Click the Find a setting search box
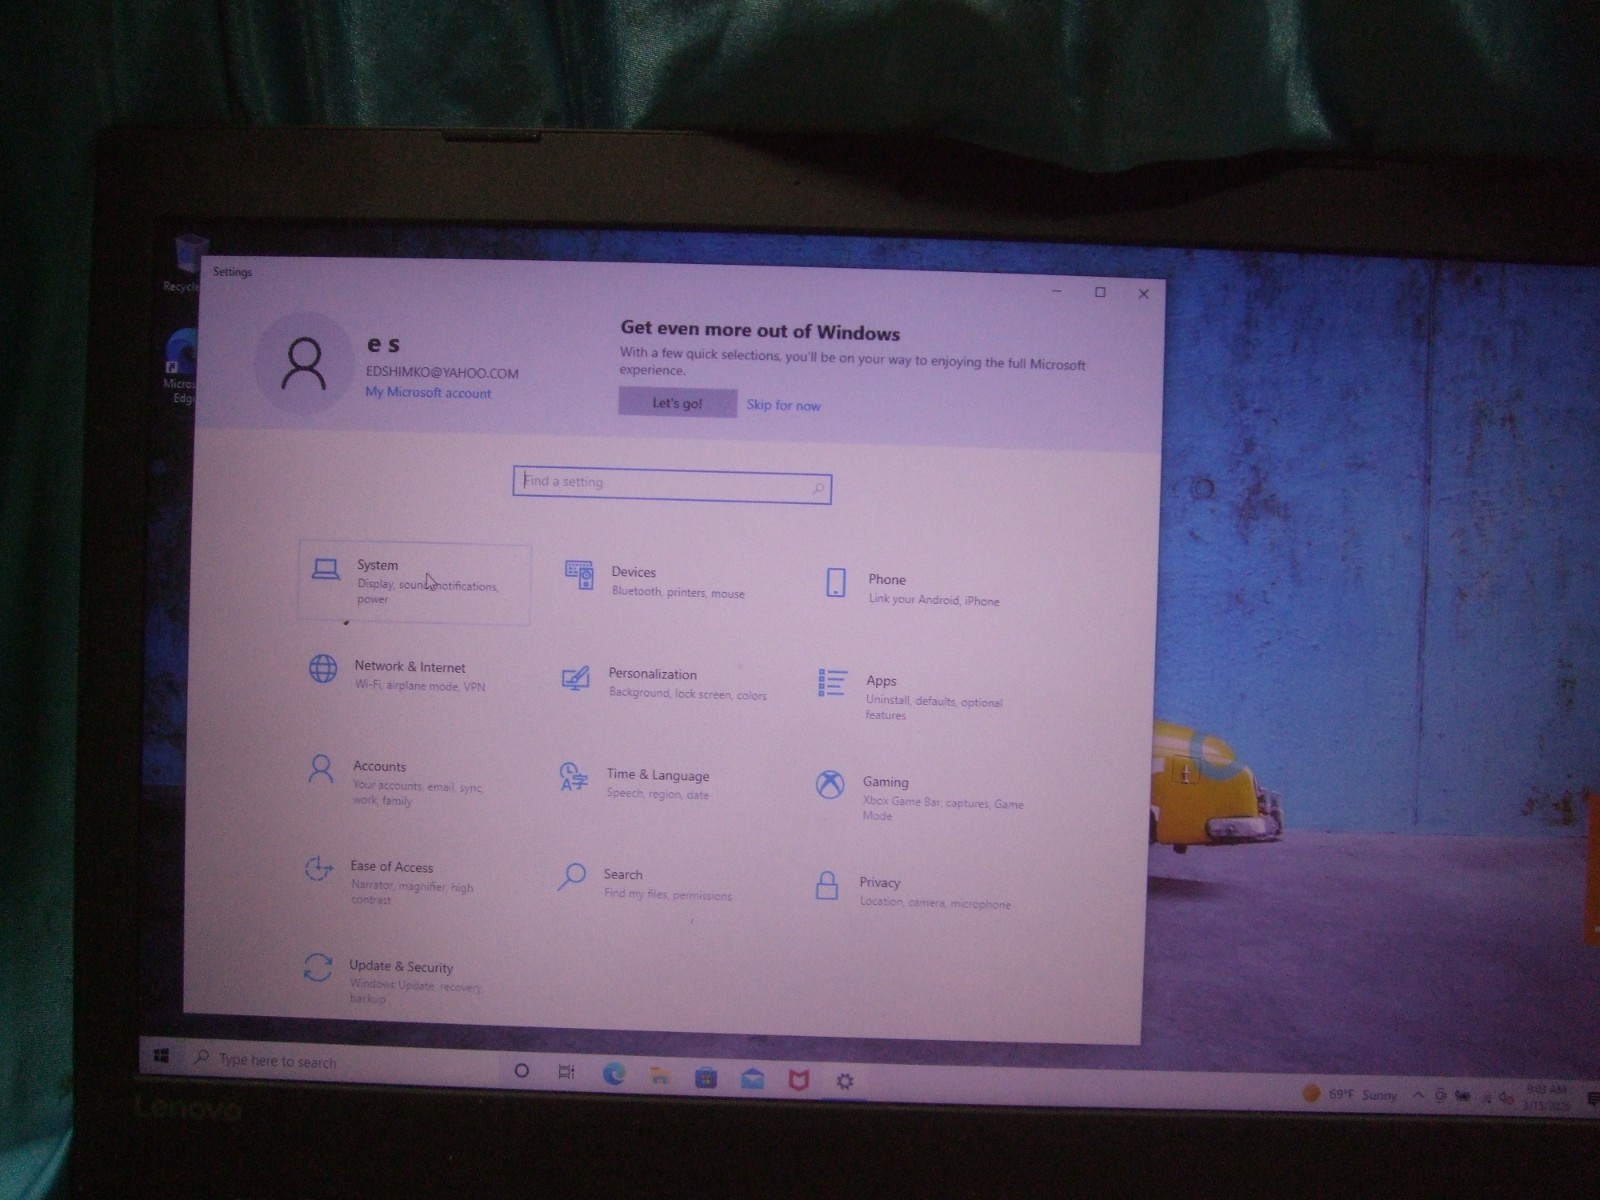The image size is (1600, 1200). click(672, 485)
